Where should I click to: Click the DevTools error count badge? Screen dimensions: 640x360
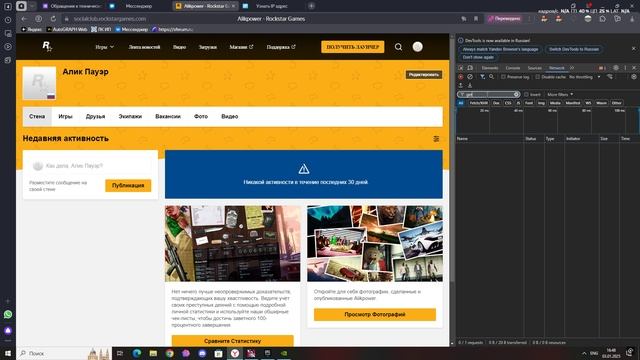pyautogui.click(x=602, y=68)
